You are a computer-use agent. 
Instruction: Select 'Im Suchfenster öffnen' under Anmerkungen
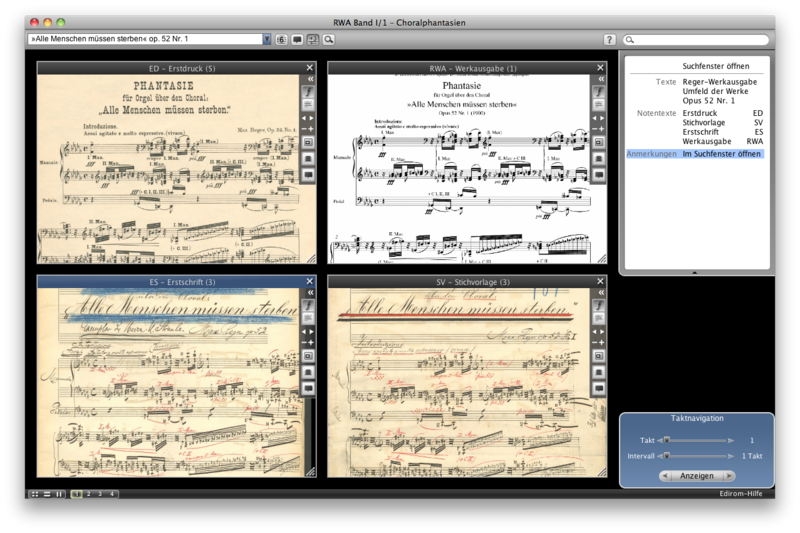(721, 154)
